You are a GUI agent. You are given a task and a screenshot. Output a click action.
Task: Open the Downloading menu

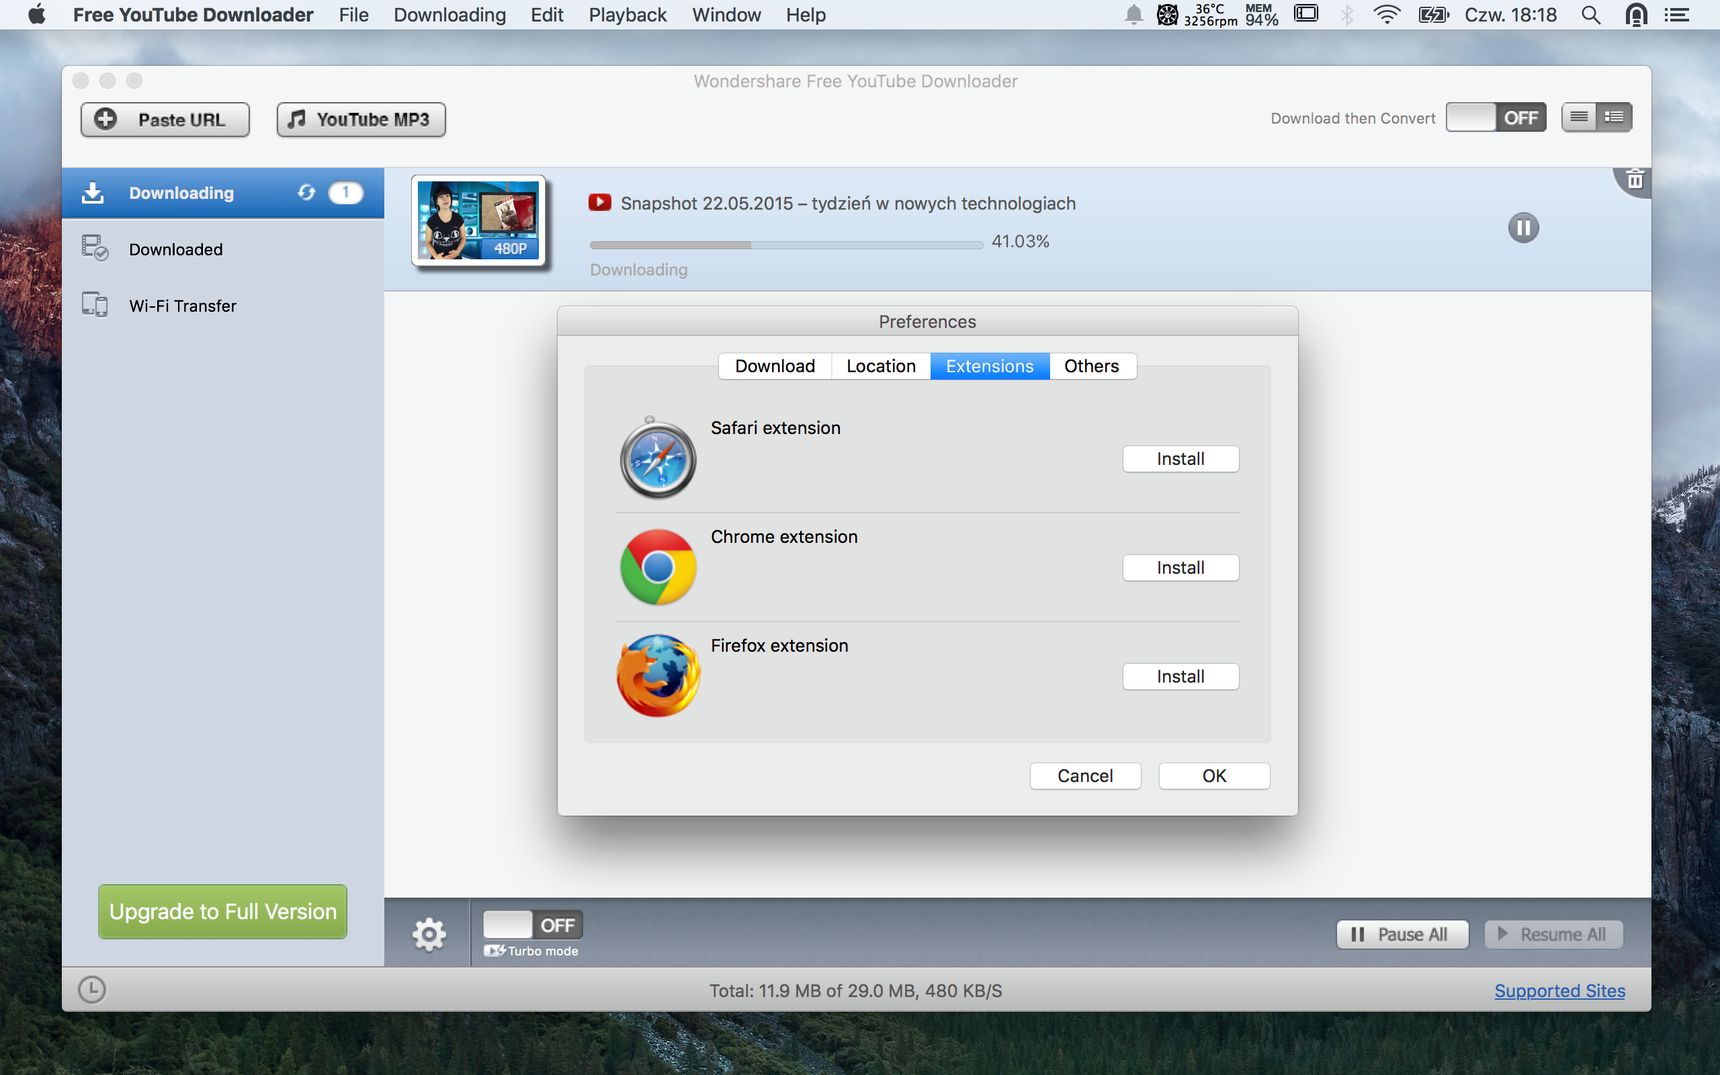pos(450,14)
